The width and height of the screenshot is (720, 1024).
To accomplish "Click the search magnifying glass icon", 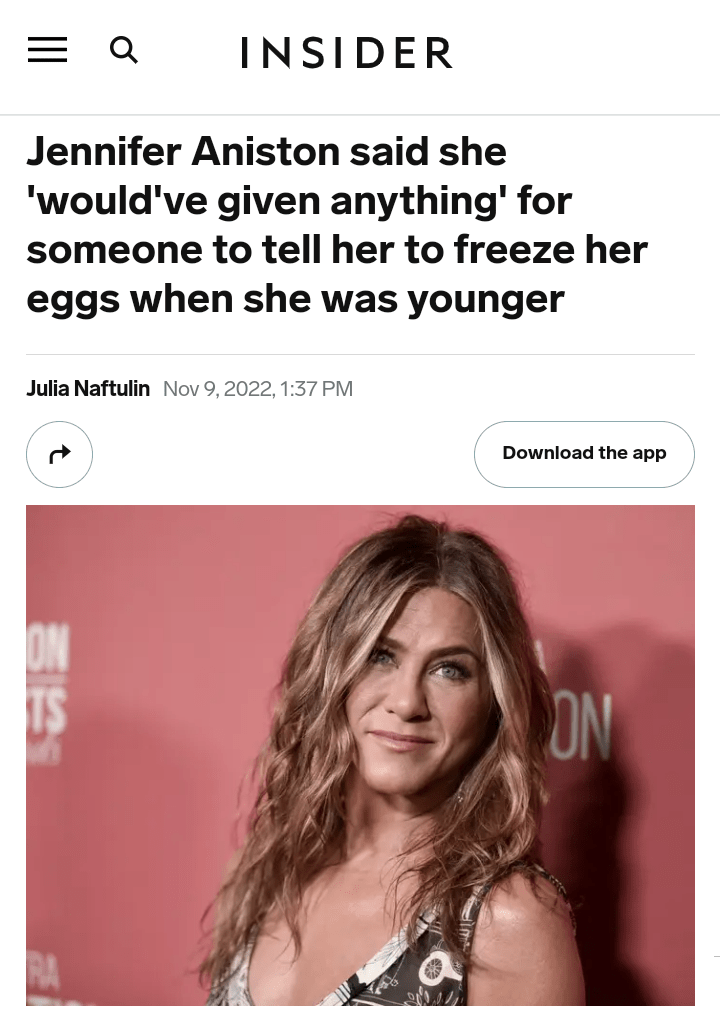I will pyautogui.click(x=123, y=49).
